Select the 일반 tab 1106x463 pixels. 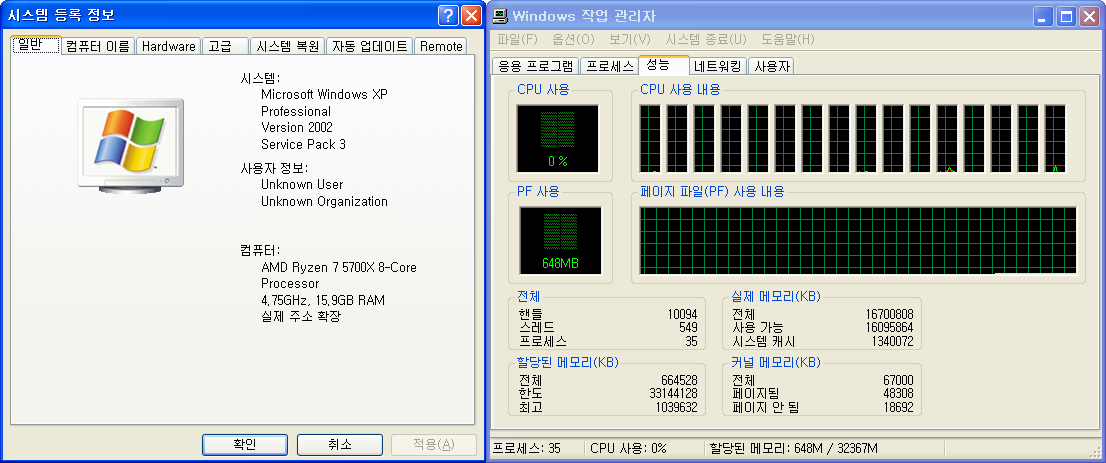[36, 44]
